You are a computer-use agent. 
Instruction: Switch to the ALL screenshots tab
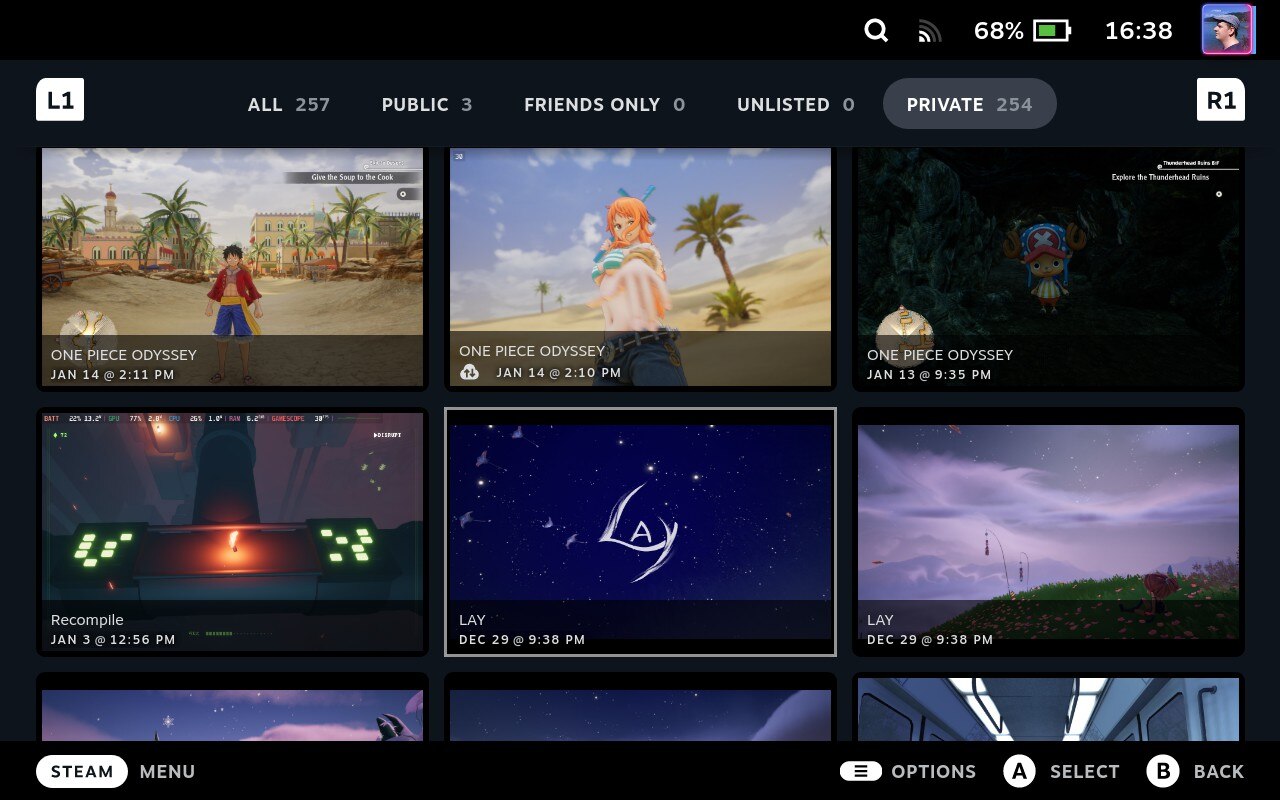coord(288,104)
